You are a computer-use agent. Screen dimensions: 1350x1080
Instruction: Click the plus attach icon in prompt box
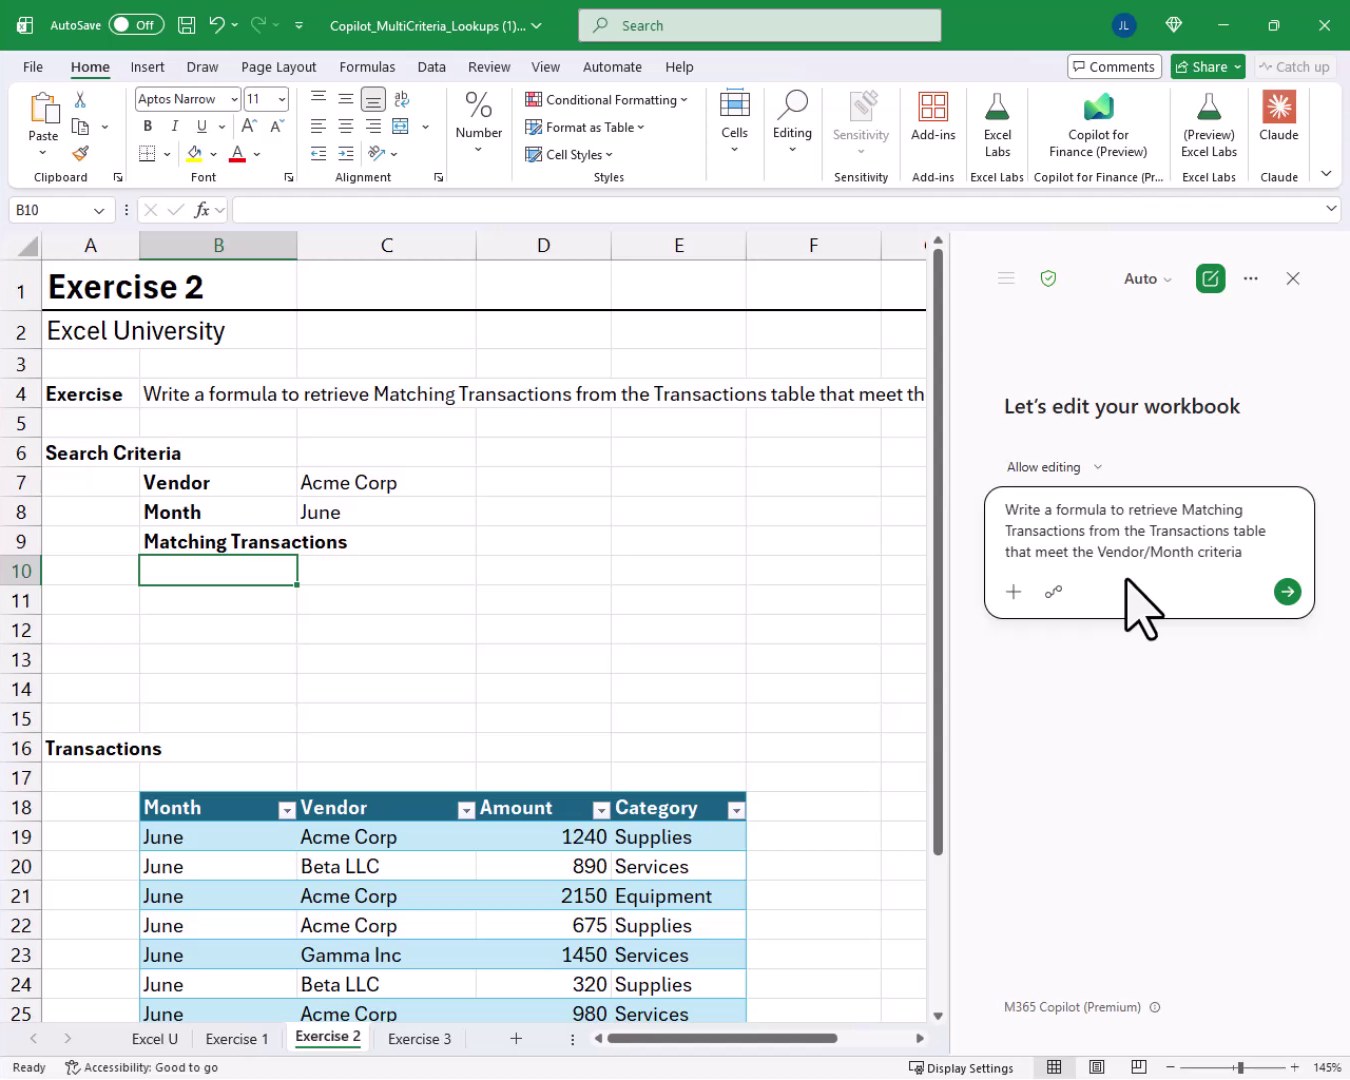pyautogui.click(x=1013, y=592)
